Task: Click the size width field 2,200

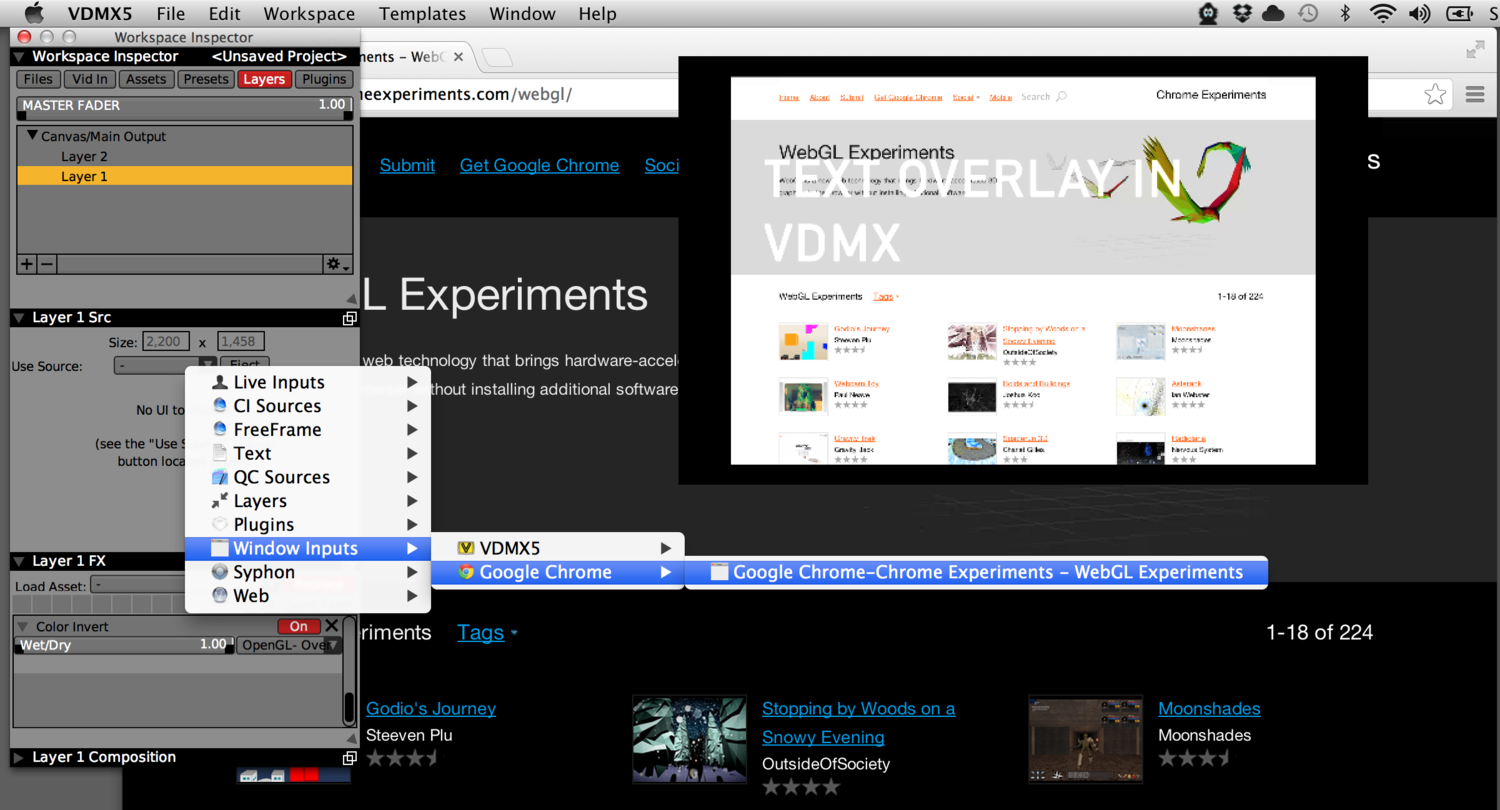Action: (x=166, y=342)
